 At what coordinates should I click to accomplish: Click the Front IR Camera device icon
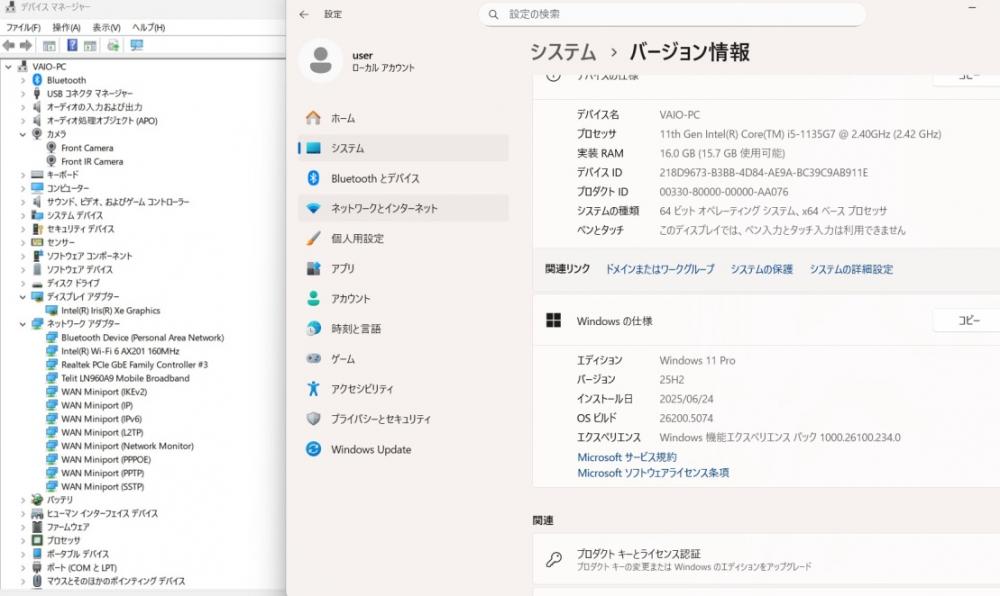tap(52, 161)
